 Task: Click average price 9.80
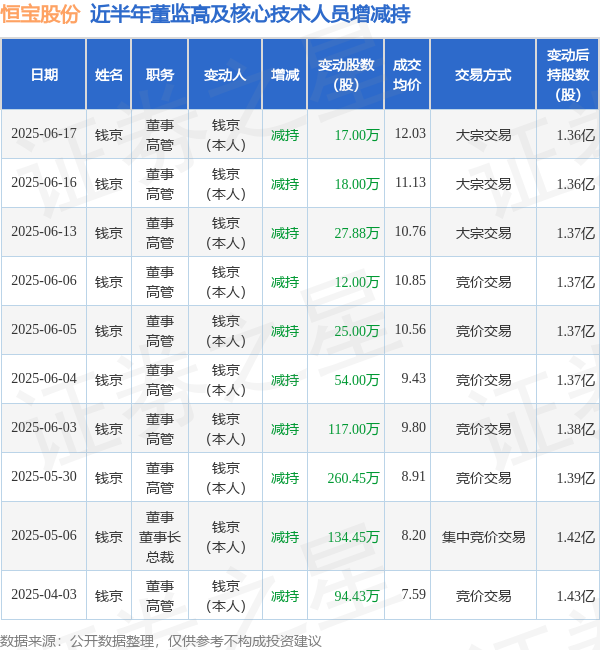(413, 427)
